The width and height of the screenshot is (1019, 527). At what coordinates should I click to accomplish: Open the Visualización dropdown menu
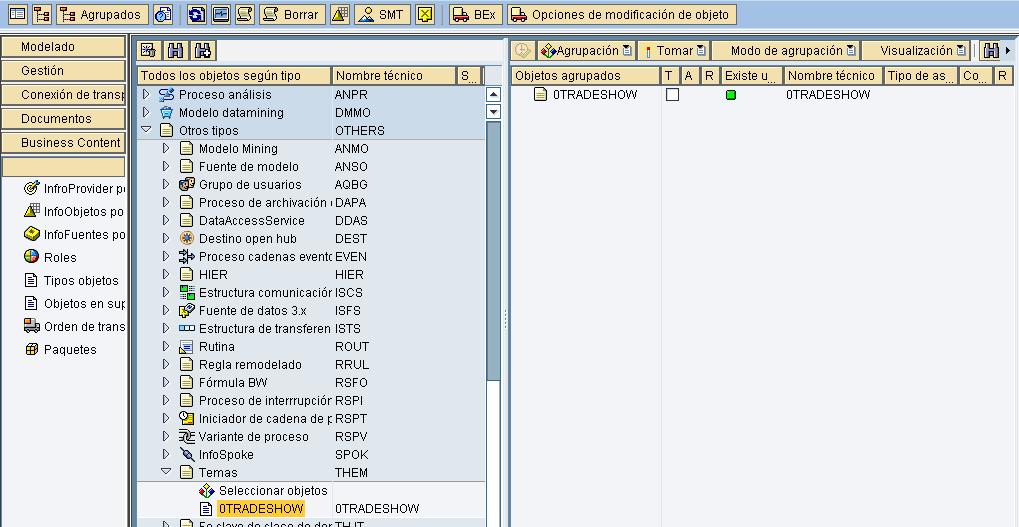pos(922,51)
